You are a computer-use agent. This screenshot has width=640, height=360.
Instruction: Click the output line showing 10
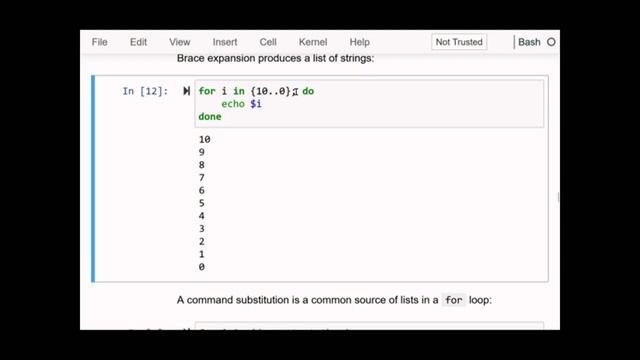point(204,139)
